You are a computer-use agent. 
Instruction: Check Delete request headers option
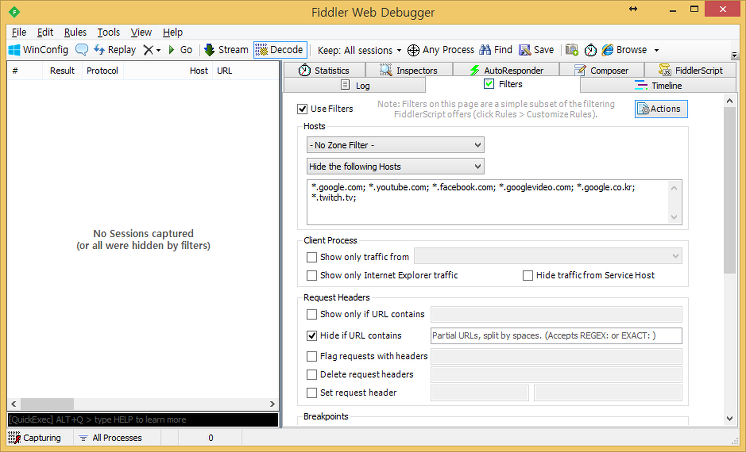click(x=312, y=375)
